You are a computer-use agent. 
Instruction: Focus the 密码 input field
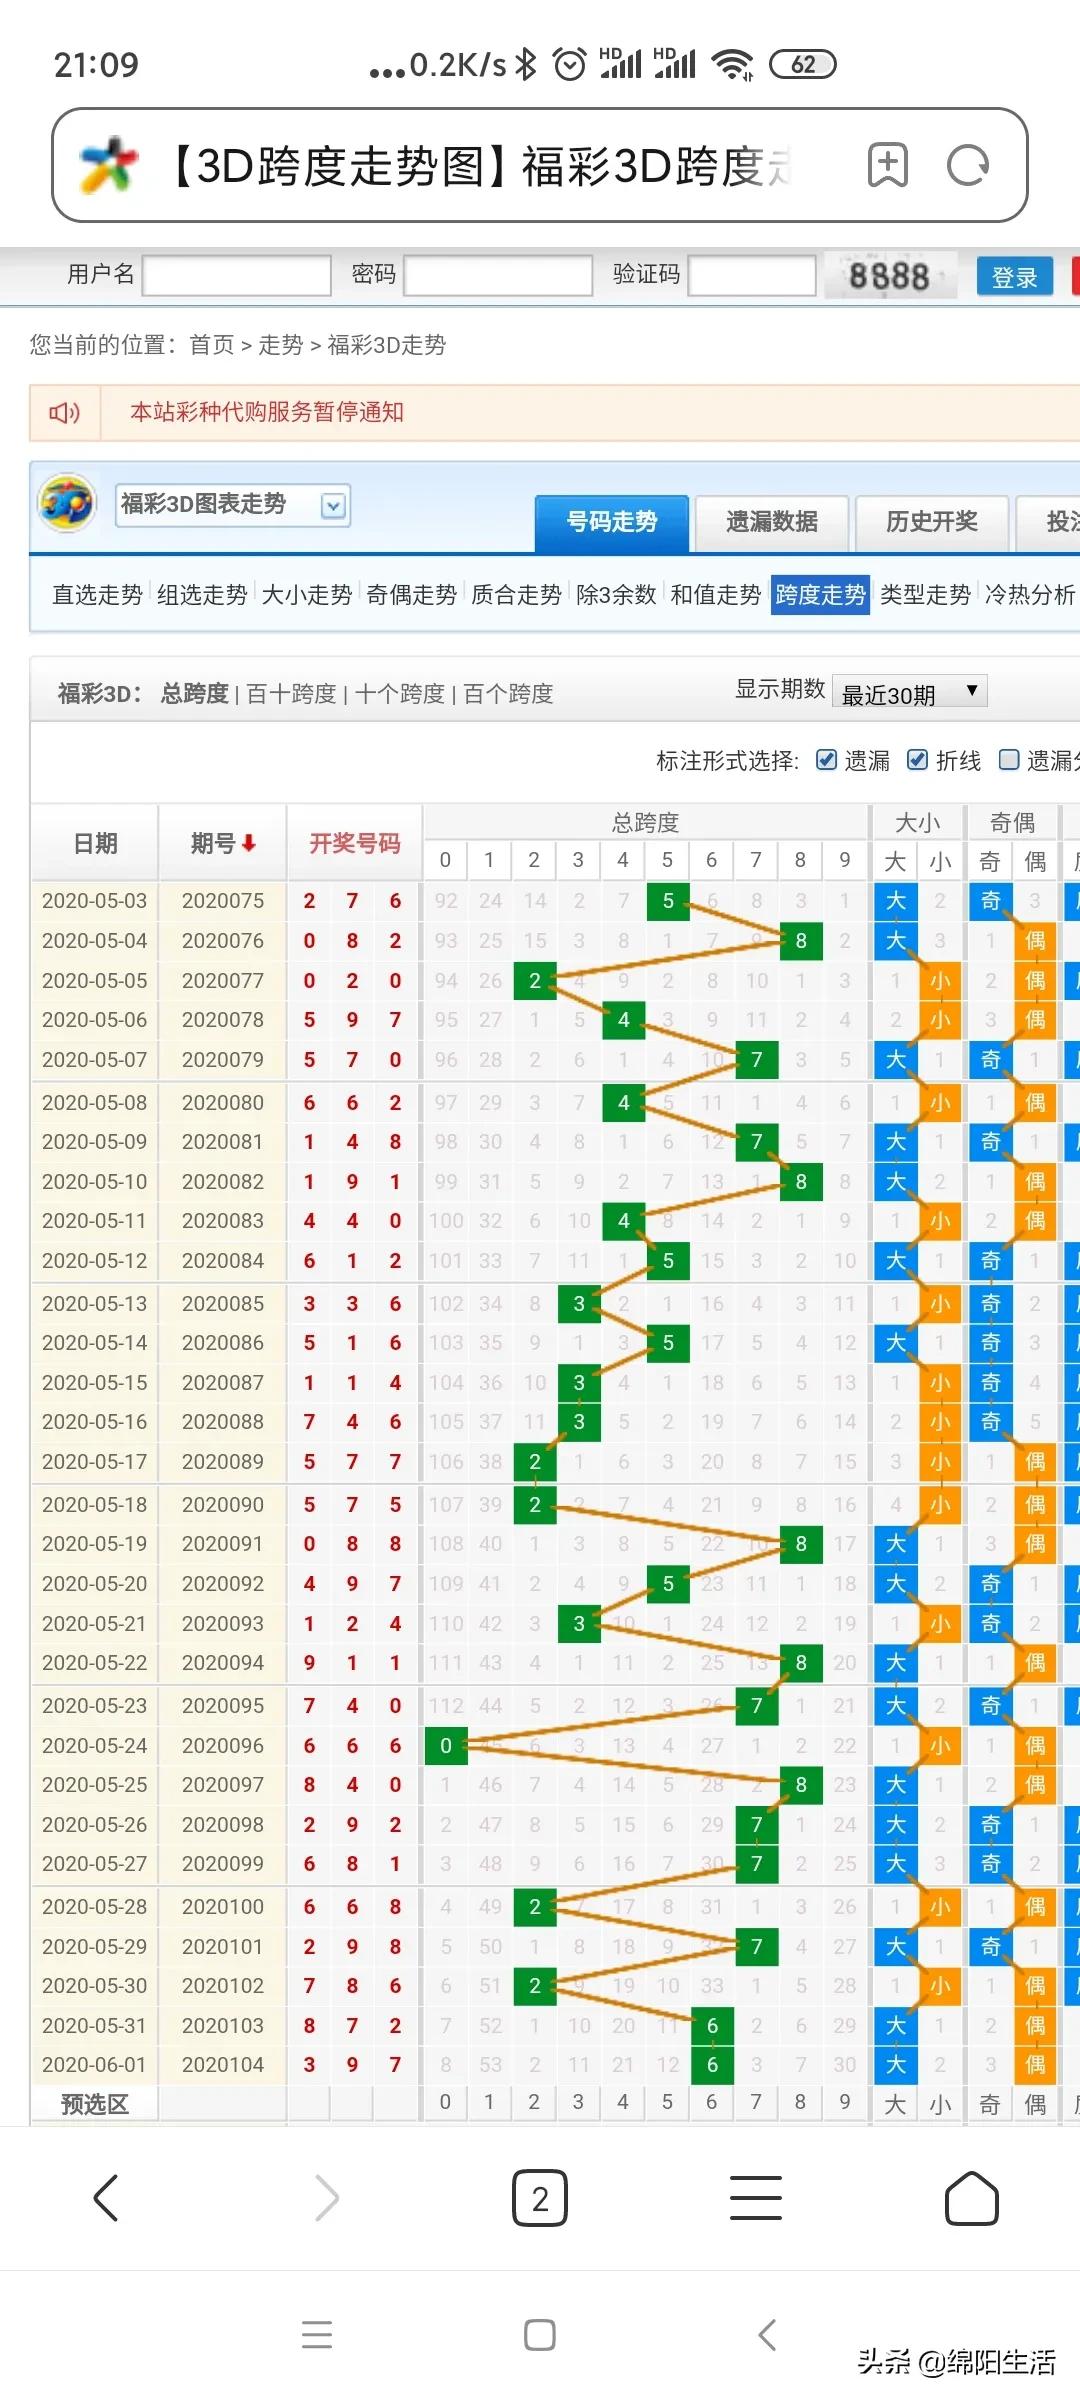pyautogui.click(x=498, y=275)
